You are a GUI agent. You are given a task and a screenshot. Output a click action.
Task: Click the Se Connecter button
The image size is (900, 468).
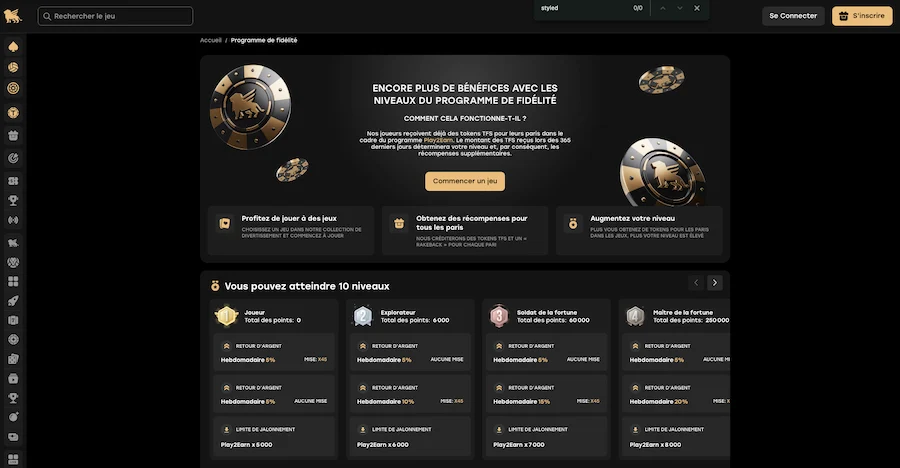pyautogui.click(x=793, y=16)
